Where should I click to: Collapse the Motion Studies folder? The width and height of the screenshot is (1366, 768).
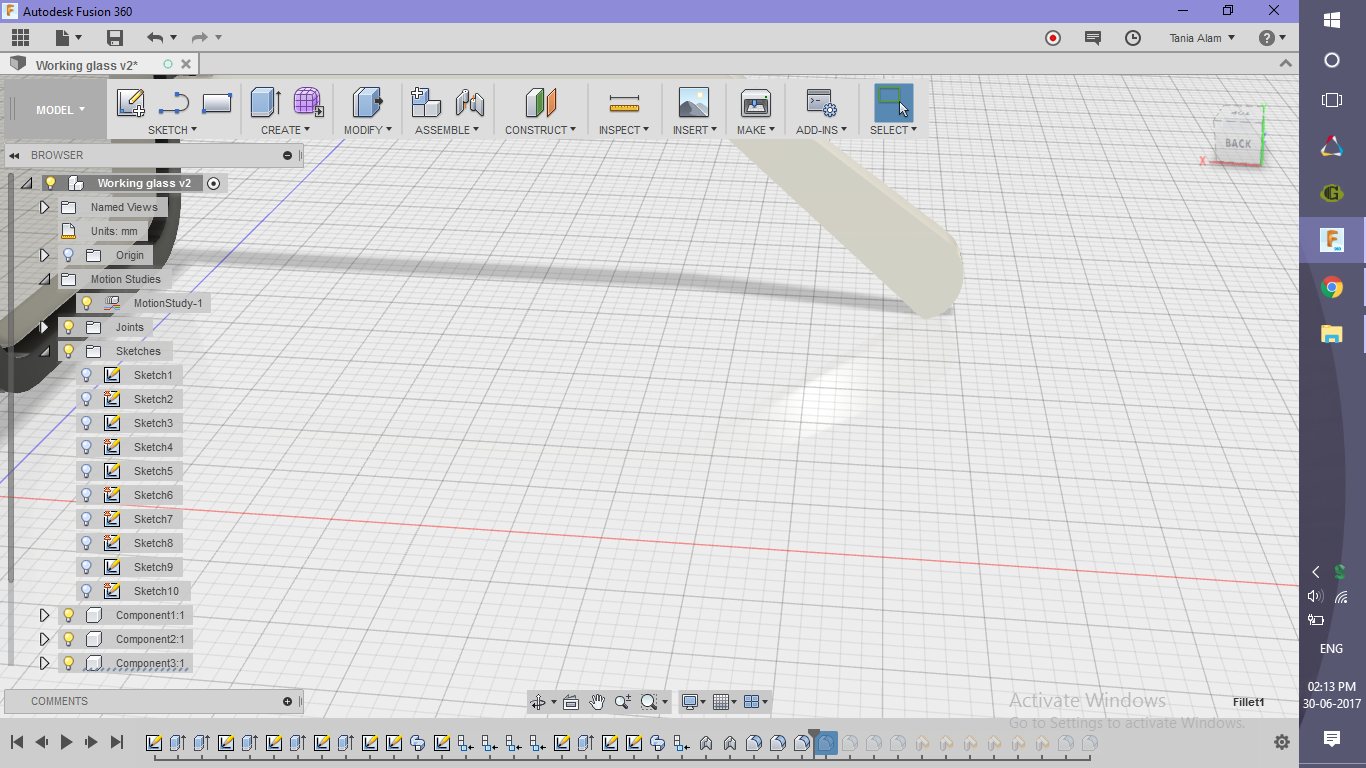pyautogui.click(x=44, y=279)
